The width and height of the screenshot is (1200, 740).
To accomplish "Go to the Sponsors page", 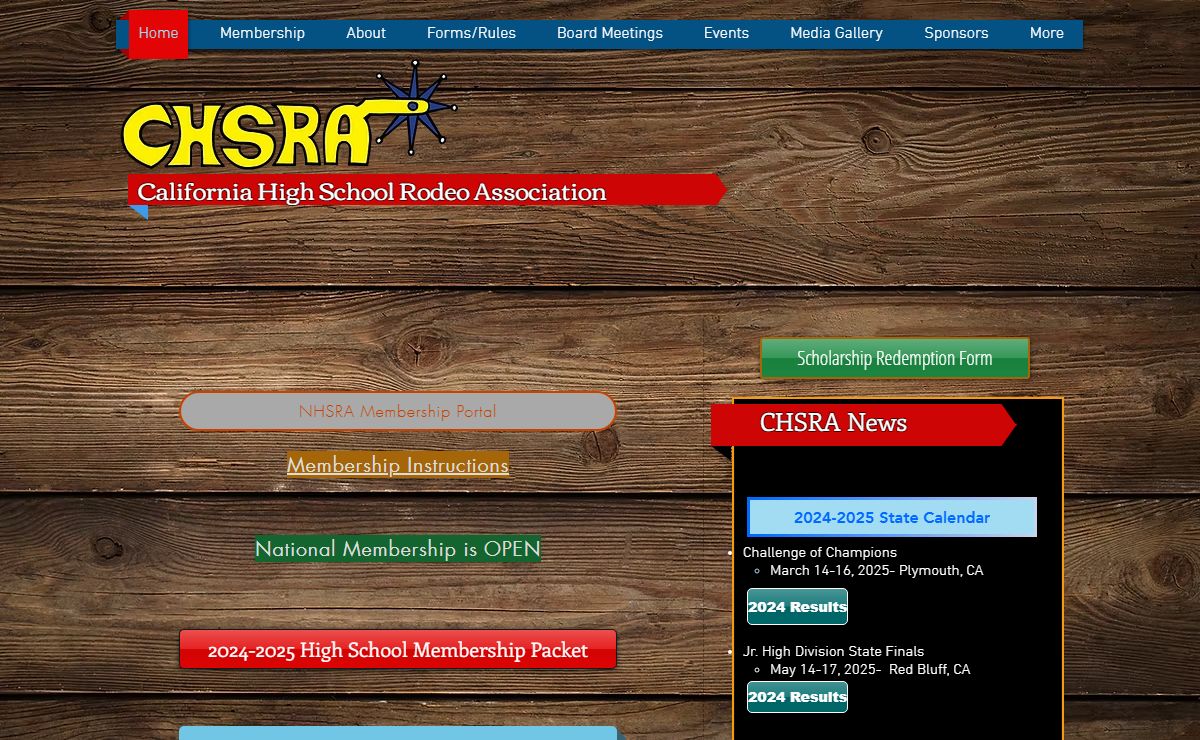I will click(956, 34).
